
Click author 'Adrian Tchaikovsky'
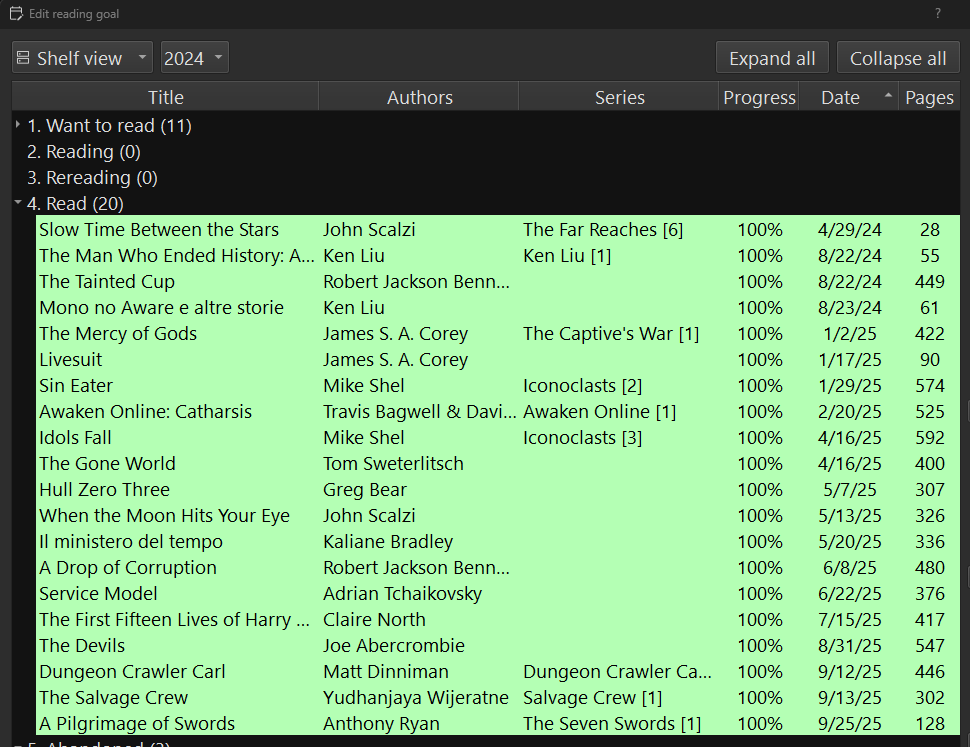pos(403,593)
